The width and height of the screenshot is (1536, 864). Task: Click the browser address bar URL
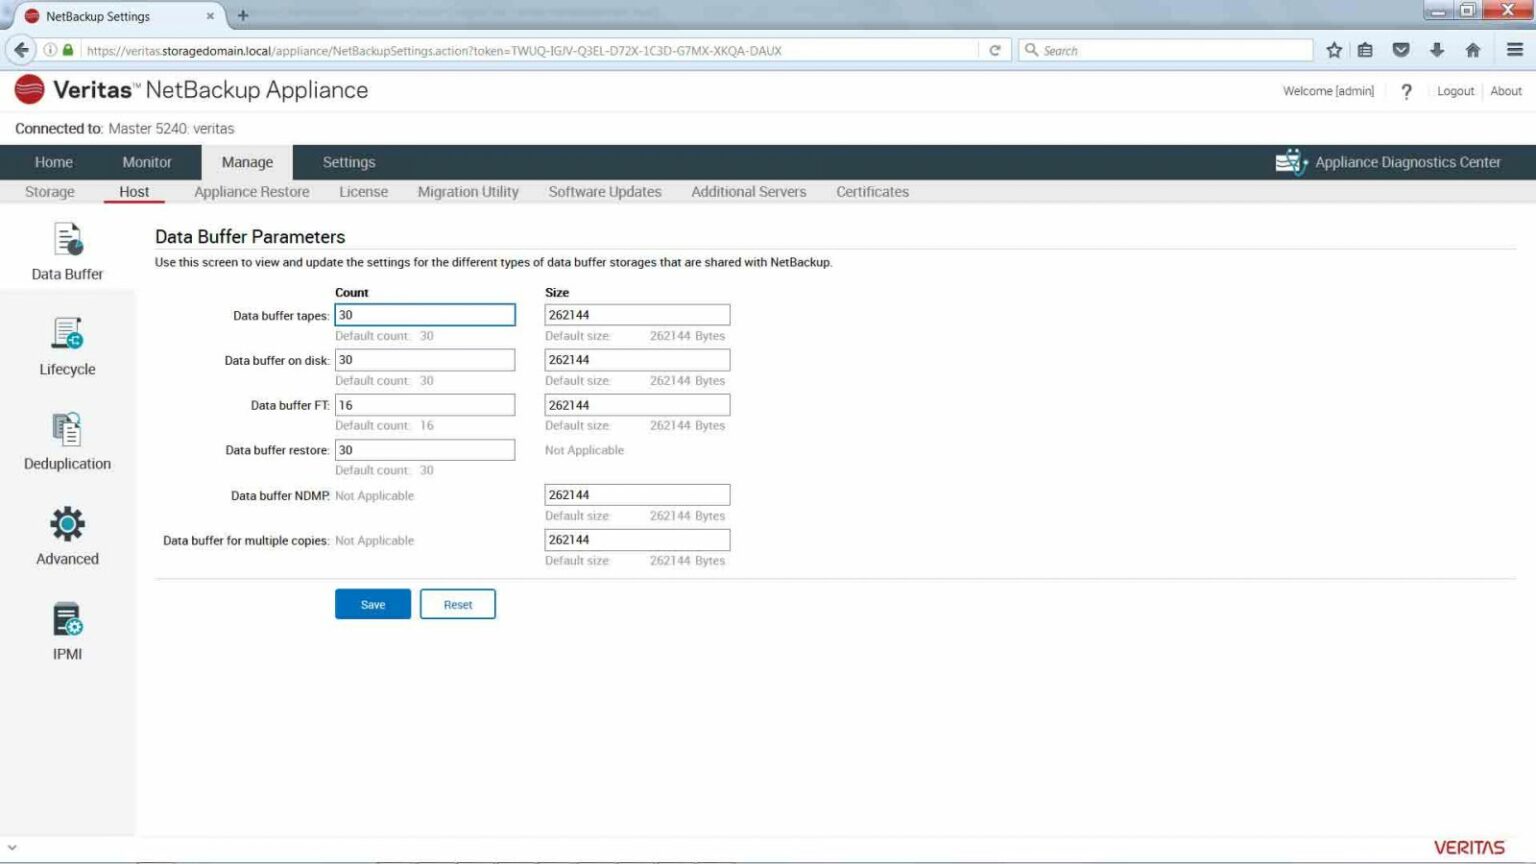(434, 50)
